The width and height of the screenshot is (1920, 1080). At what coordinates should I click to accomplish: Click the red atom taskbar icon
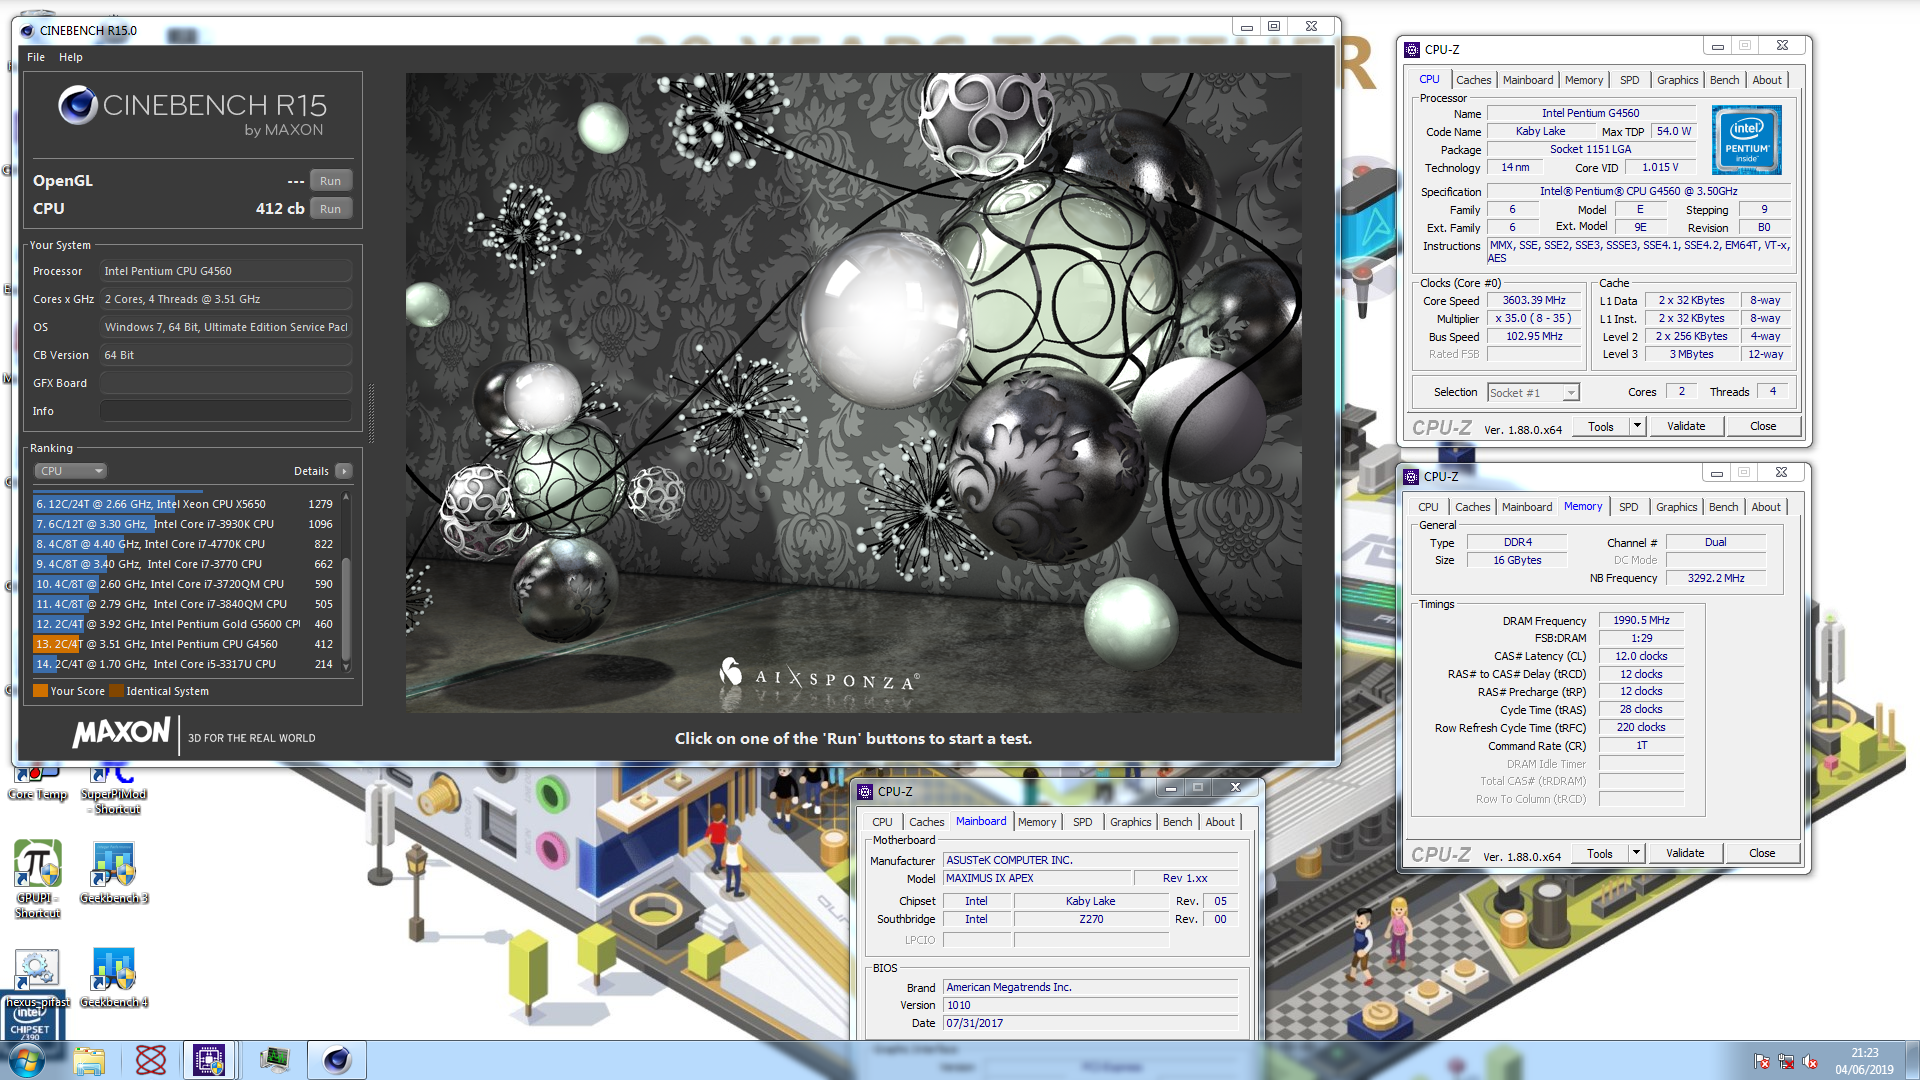pyautogui.click(x=151, y=1060)
